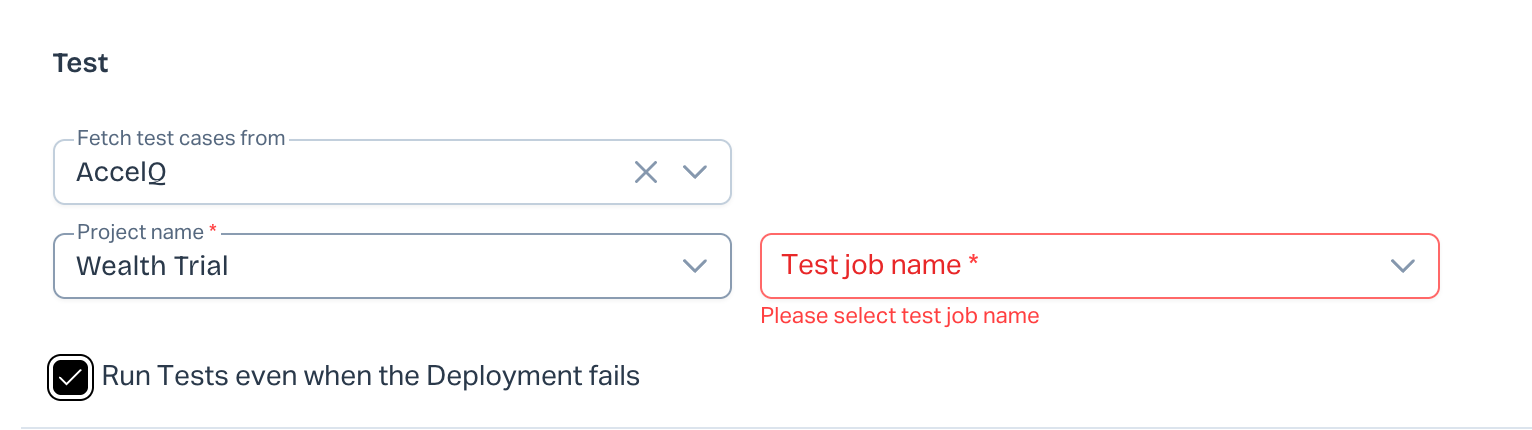Click the Test job name chevron arrow

[x=1402, y=266]
